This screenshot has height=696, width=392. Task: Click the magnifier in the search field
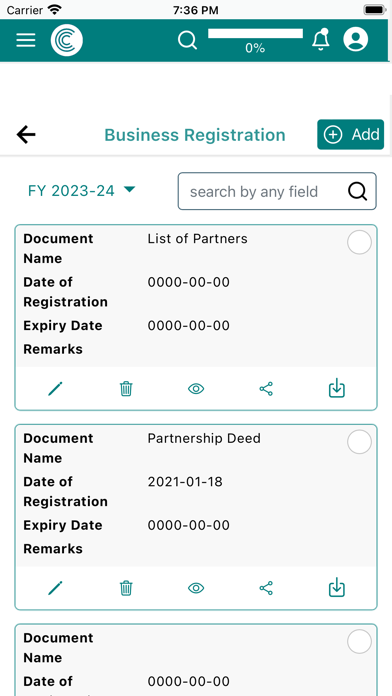(x=357, y=191)
